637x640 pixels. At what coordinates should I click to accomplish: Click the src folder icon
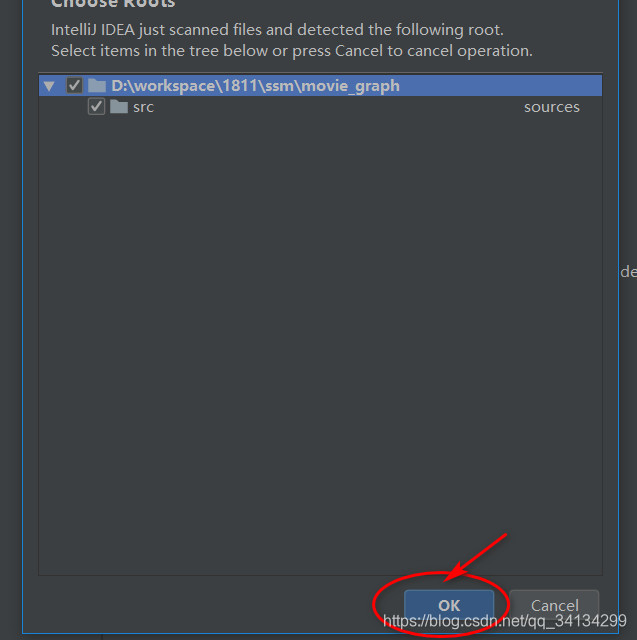tap(119, 107)
